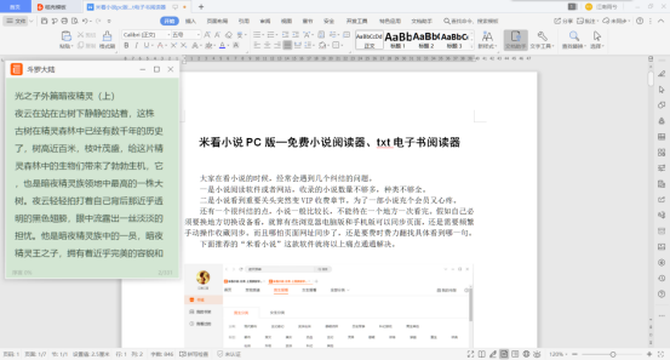The width and height of the screenshot is (670, 360).
Task: Click the Paste icon in ribbon
Action: coord(66,36)
